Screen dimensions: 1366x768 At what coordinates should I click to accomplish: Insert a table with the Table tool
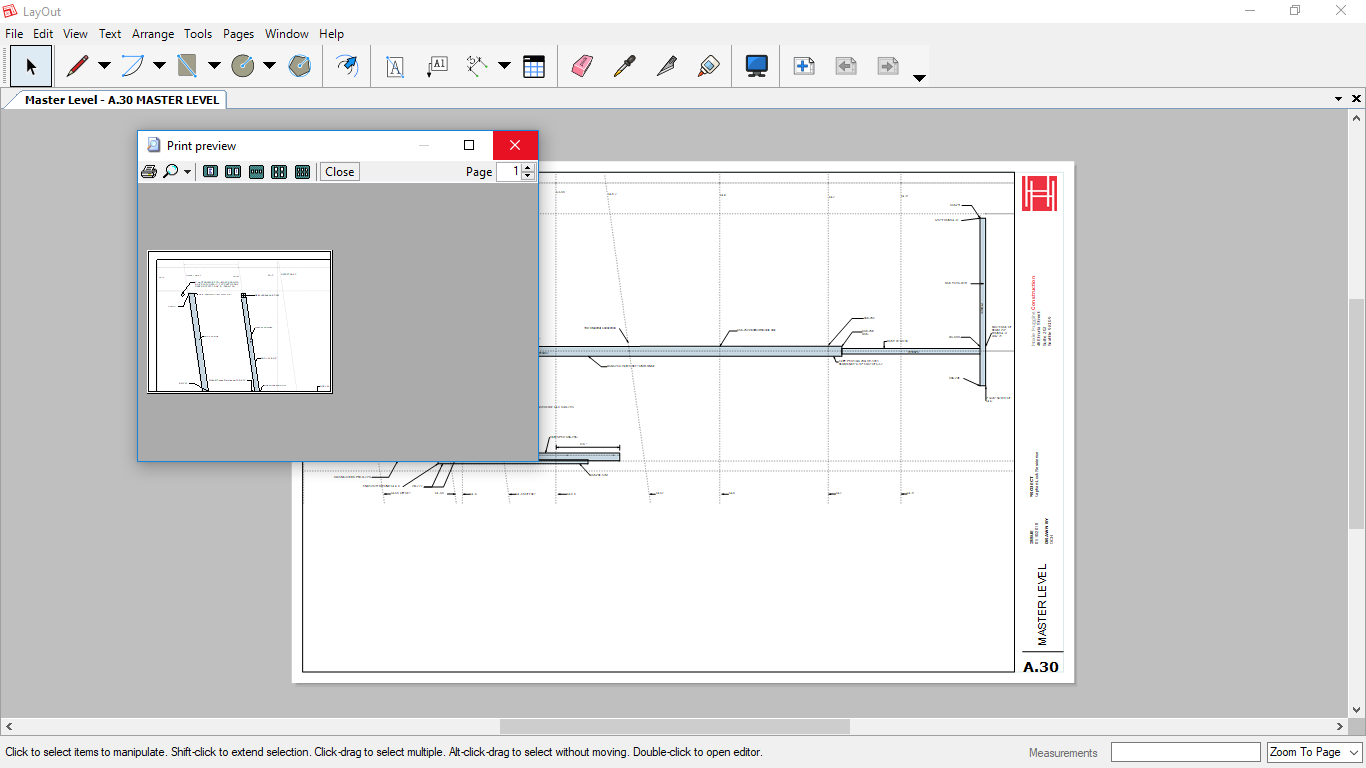pos(534,67)
